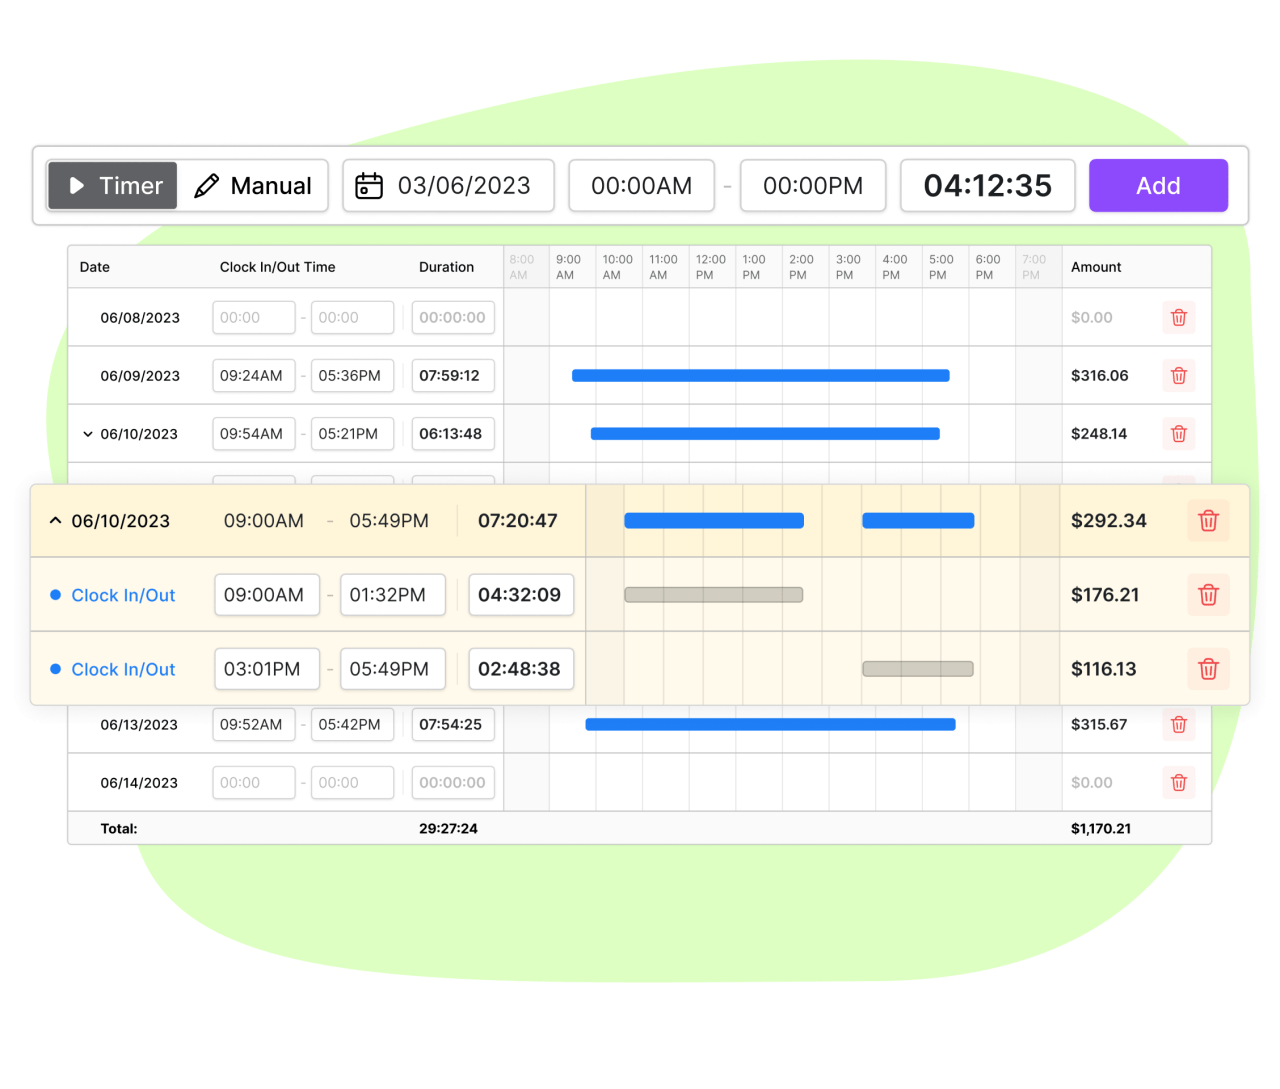Click the blue timeline bar for 06/09/2023
Viewport: 1280px width, 1089px height.
[x=760, y=375]
